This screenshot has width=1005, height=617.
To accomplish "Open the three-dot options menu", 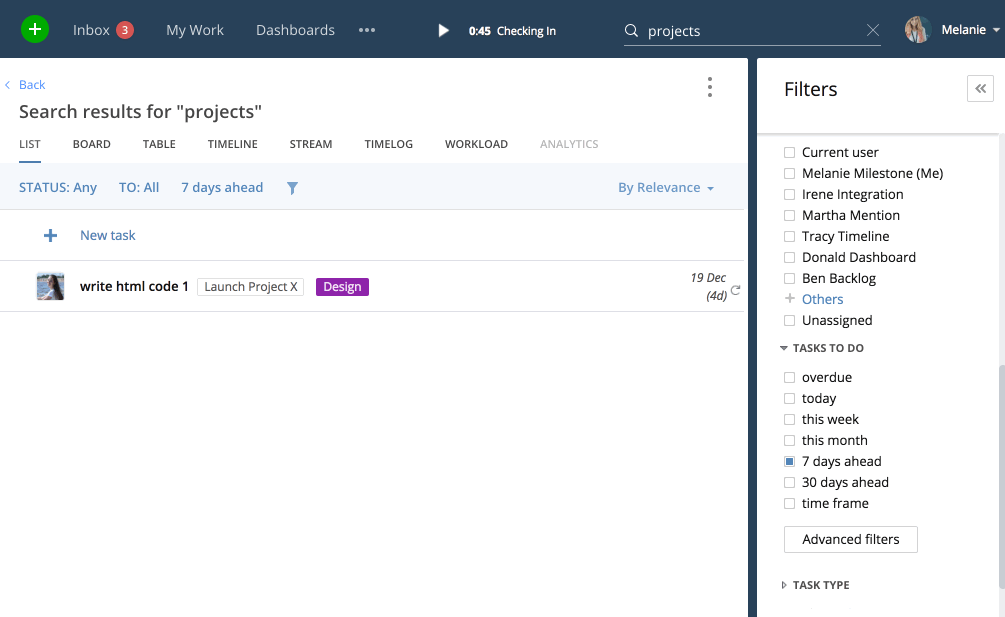I will [709, 88].
